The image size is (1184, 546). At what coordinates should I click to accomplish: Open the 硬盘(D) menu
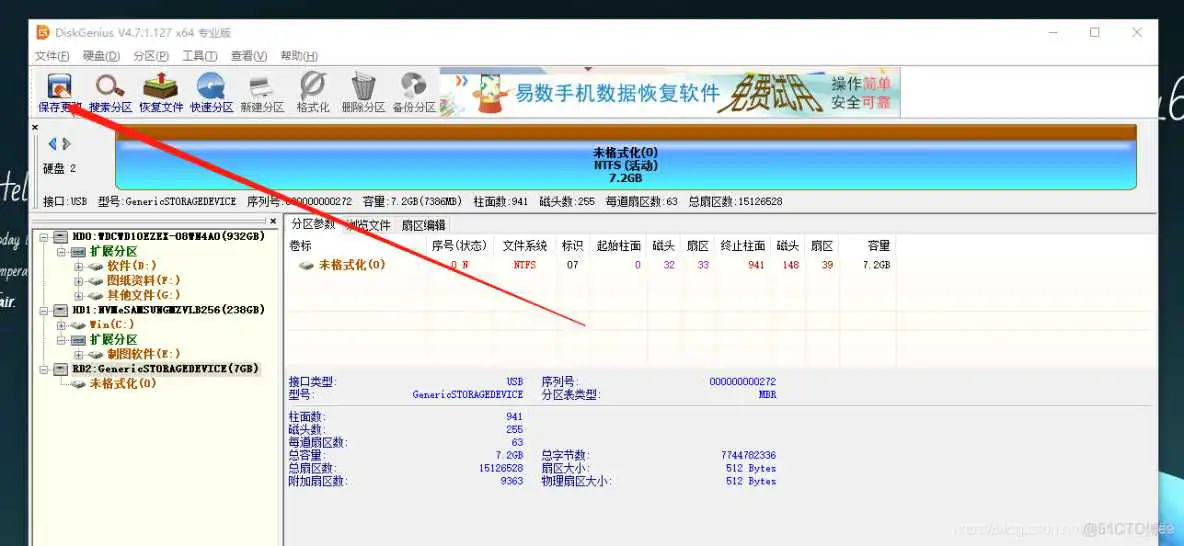(x=101, y=56)
